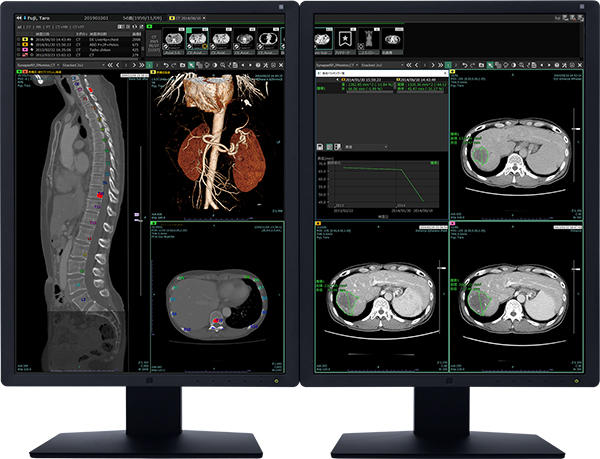Viewport: 600px width, 459px height.
Task: Click contrast half-circle icon in right monitor toolbar
Action: click(x=514, y=65)
